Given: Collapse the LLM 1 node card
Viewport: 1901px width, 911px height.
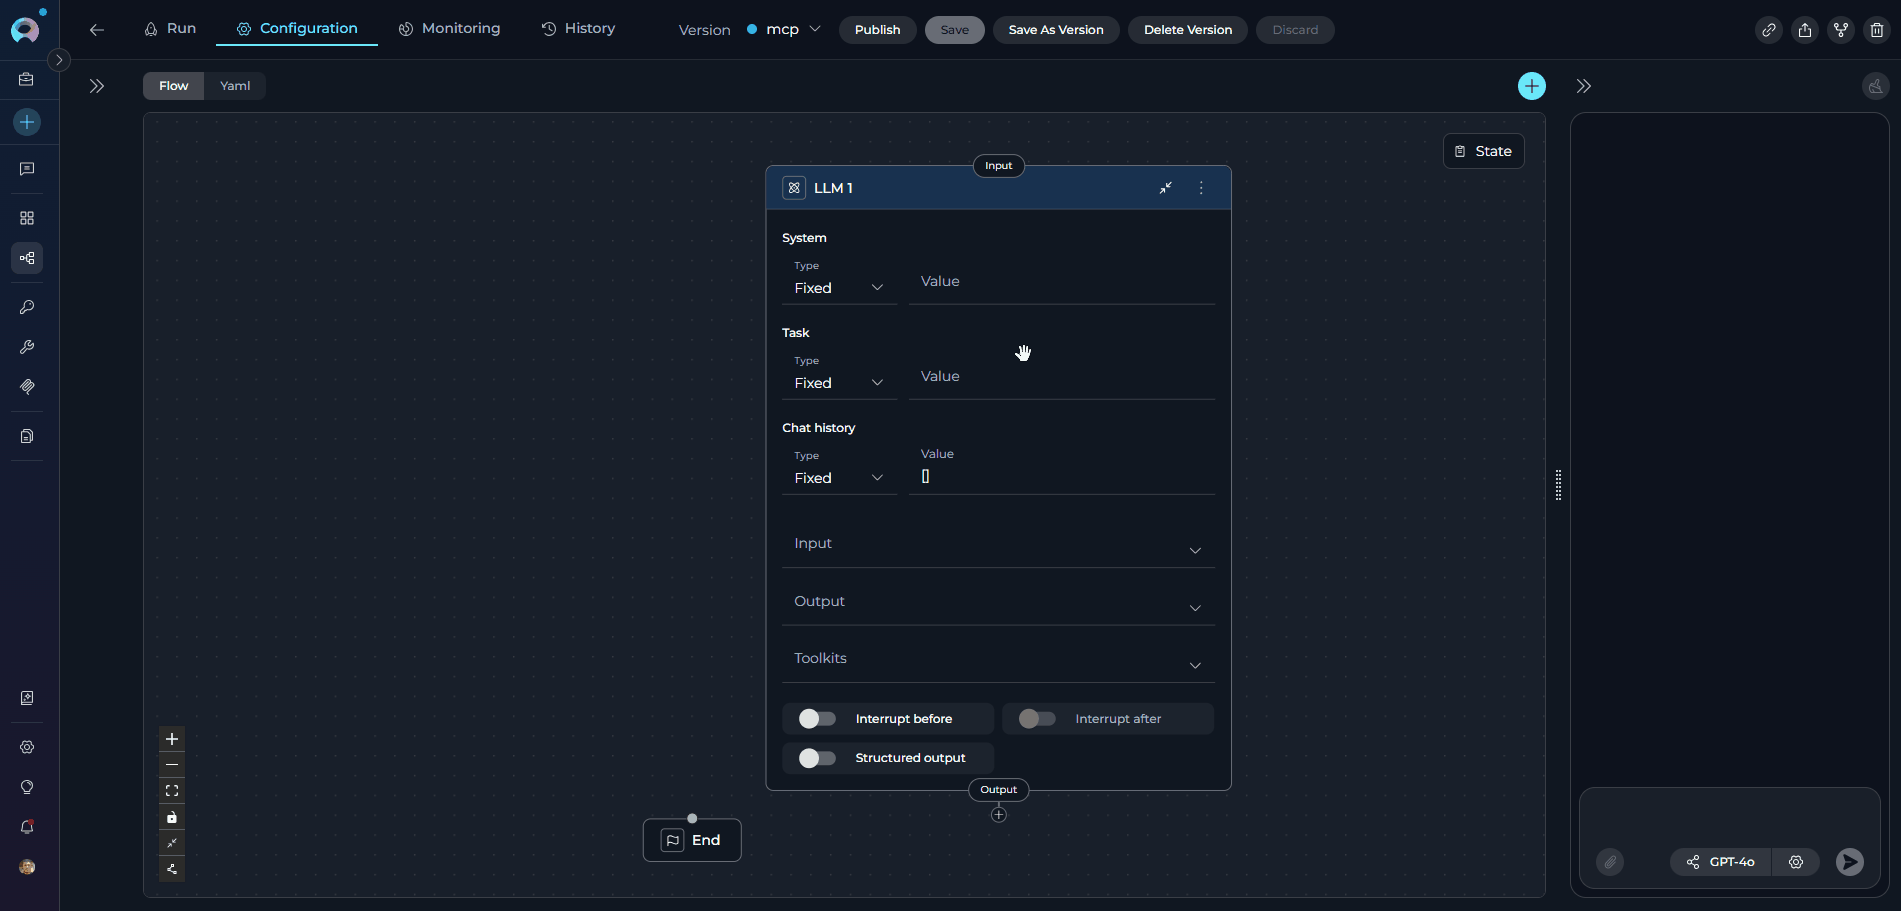Looking at the screenshot, I should (x=1165, y=188).
